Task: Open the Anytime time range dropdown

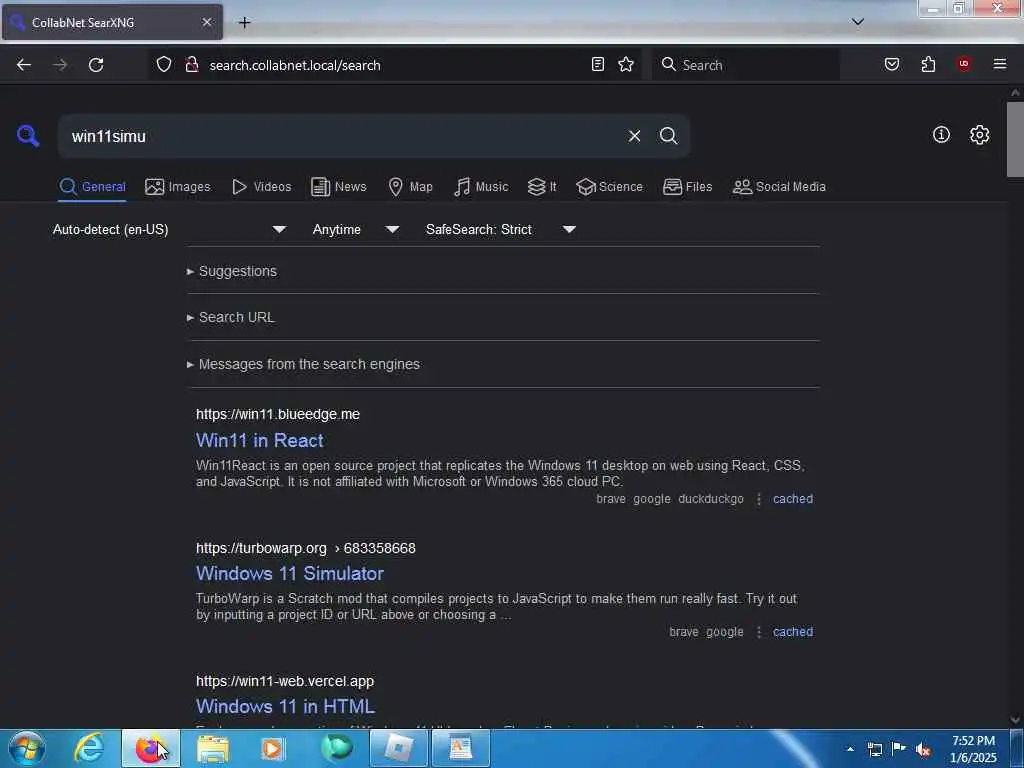Action: click(x=355, y=229)
